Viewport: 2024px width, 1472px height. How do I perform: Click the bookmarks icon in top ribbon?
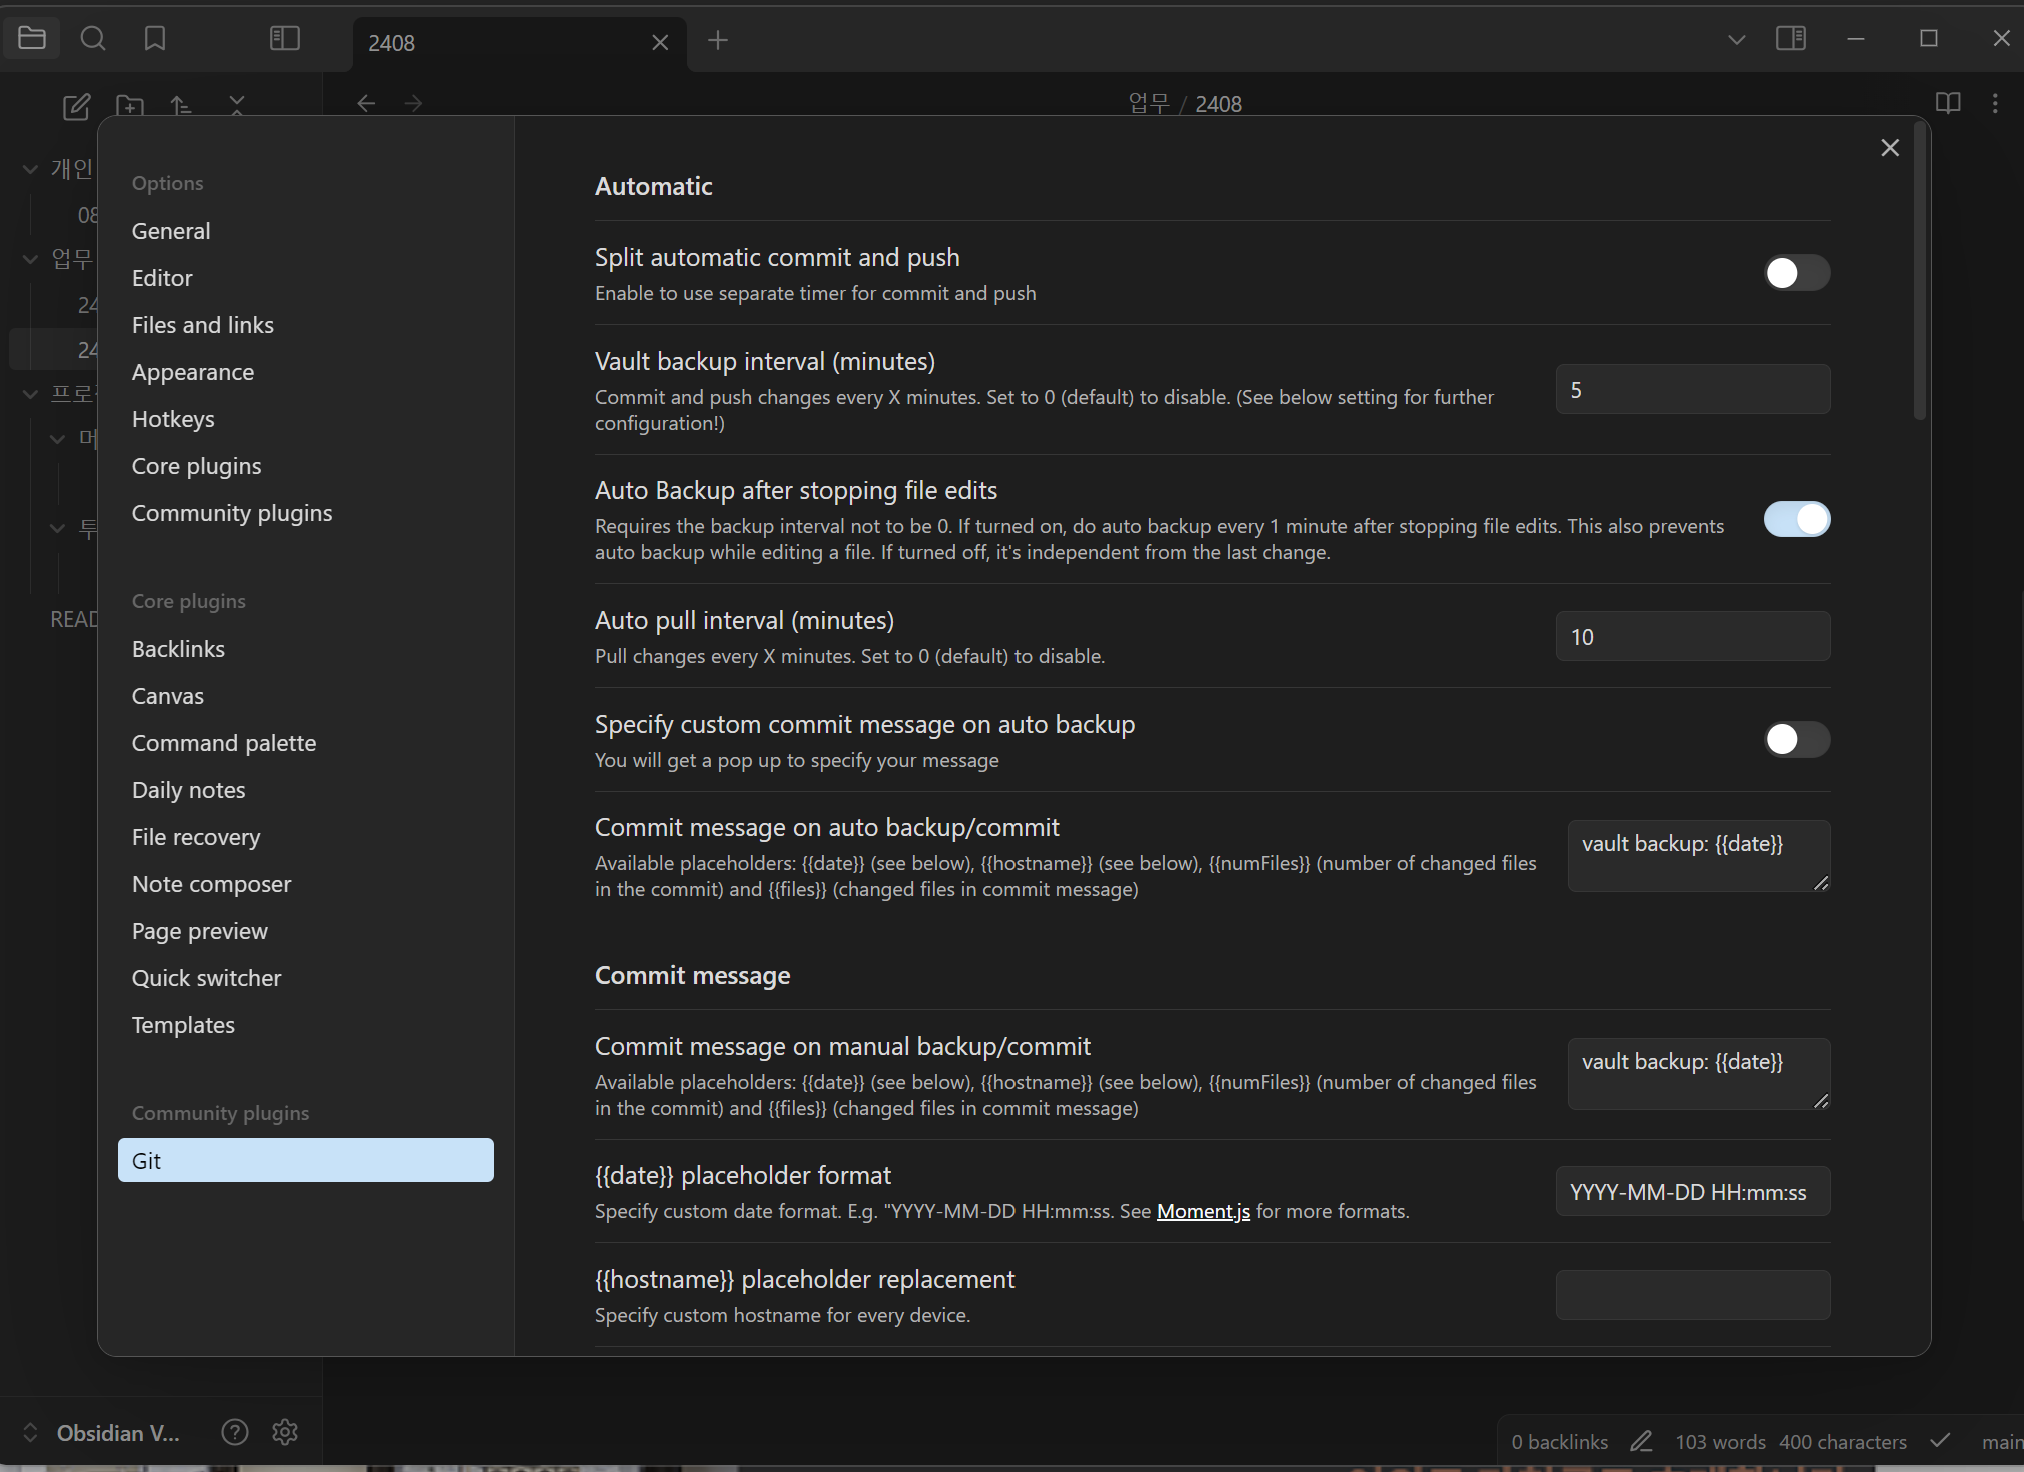[x=155, y=39]
